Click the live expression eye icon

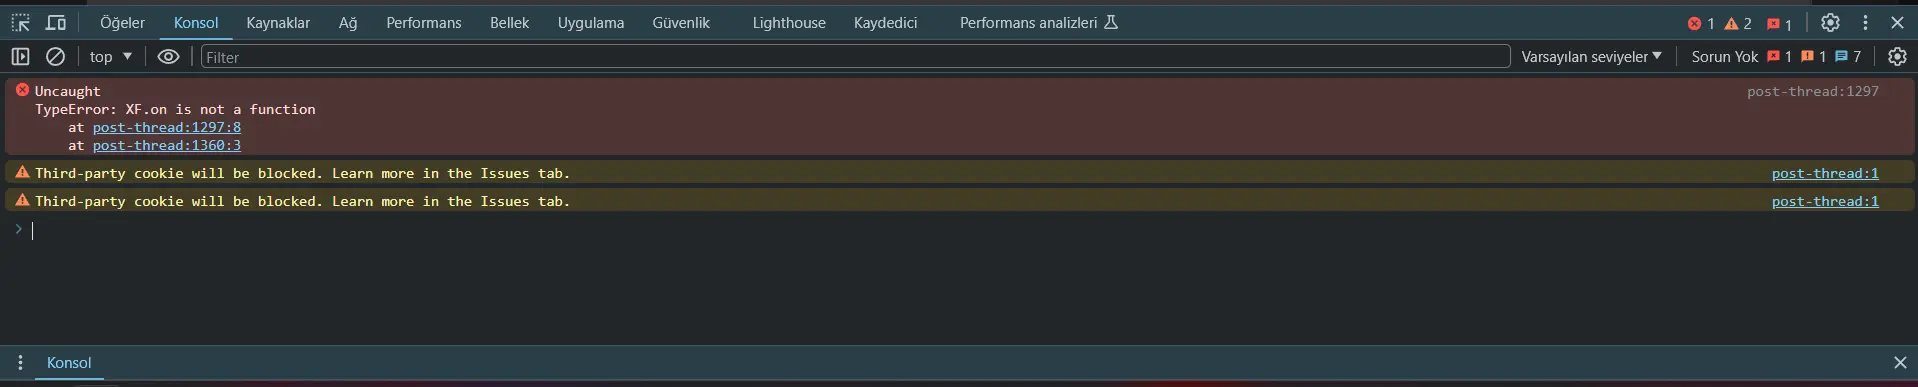pos(168,57)
